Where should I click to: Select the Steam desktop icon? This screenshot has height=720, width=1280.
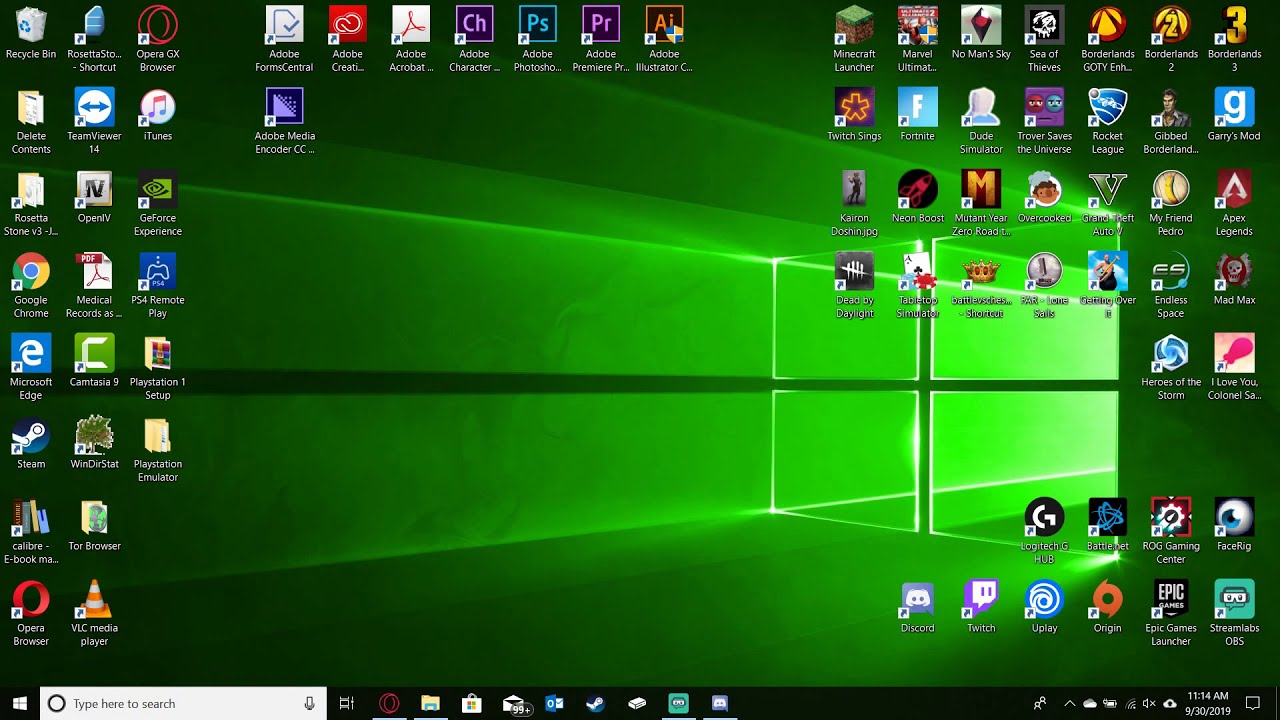coord(31,444)
